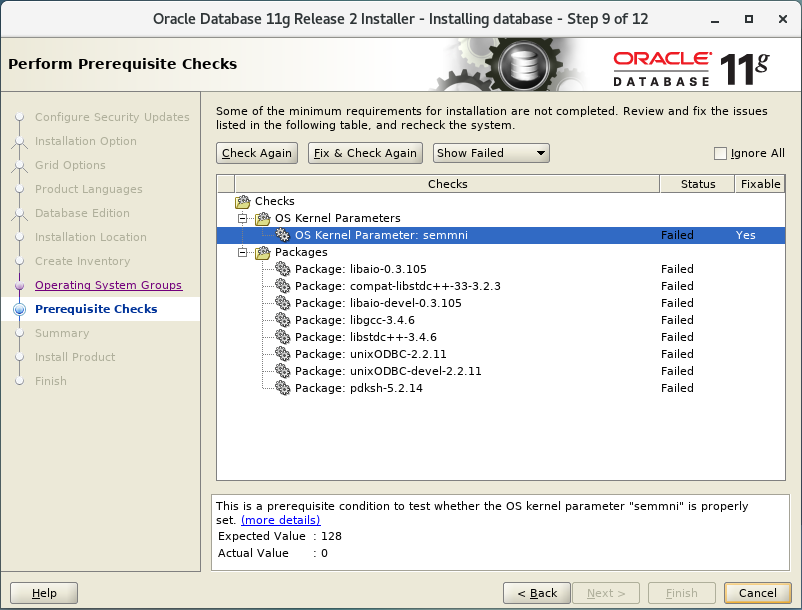Click the Status column header
This screenshot has height=610, width=802.
click(x=698, y=184)
